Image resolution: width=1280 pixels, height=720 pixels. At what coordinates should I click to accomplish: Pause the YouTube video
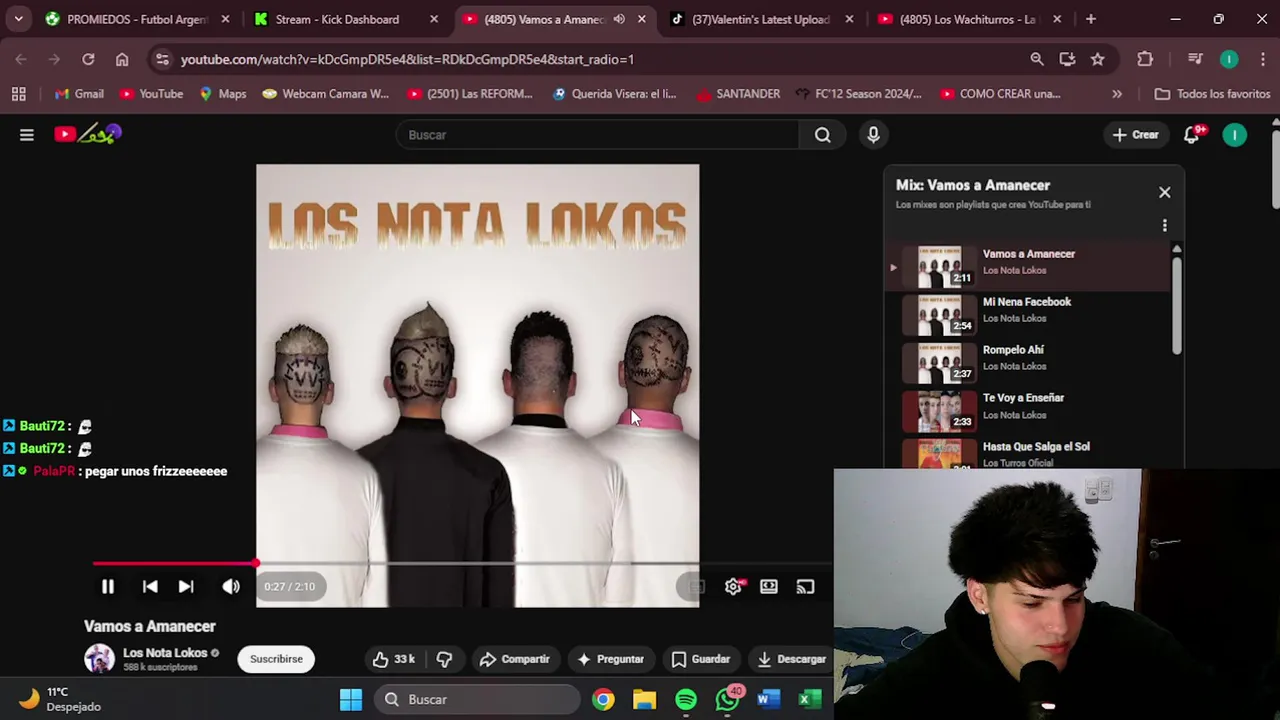click(x=108, y=587)
